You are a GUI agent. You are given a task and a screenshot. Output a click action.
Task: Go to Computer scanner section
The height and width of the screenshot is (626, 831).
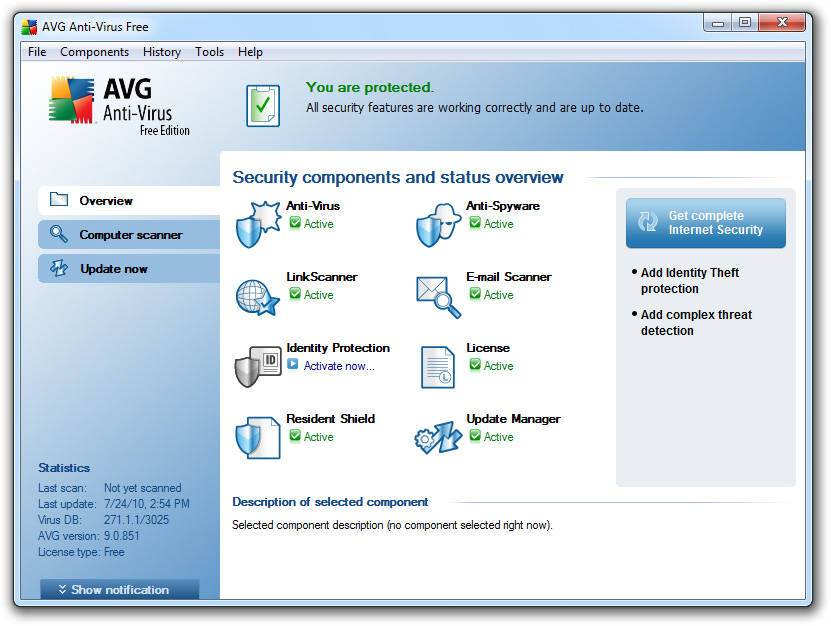(129, 235)
